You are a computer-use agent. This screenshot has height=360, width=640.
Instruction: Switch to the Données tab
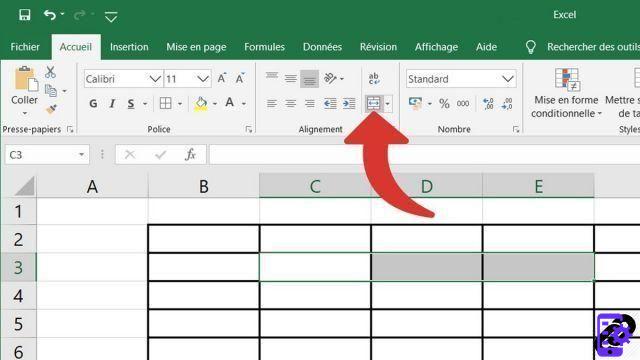(322, 47)
